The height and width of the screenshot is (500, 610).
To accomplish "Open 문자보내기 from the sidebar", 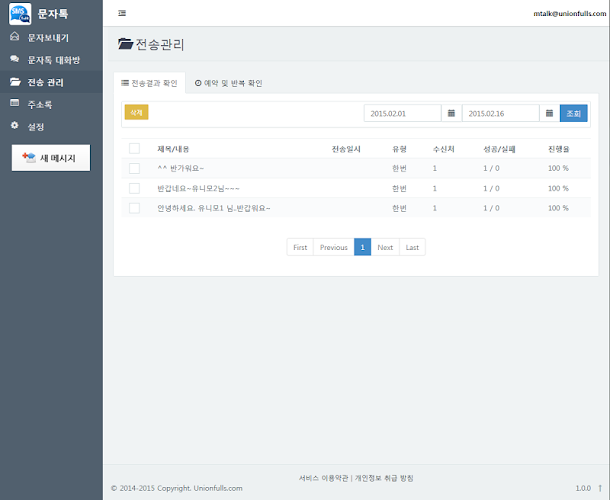I will coord(48,37).
